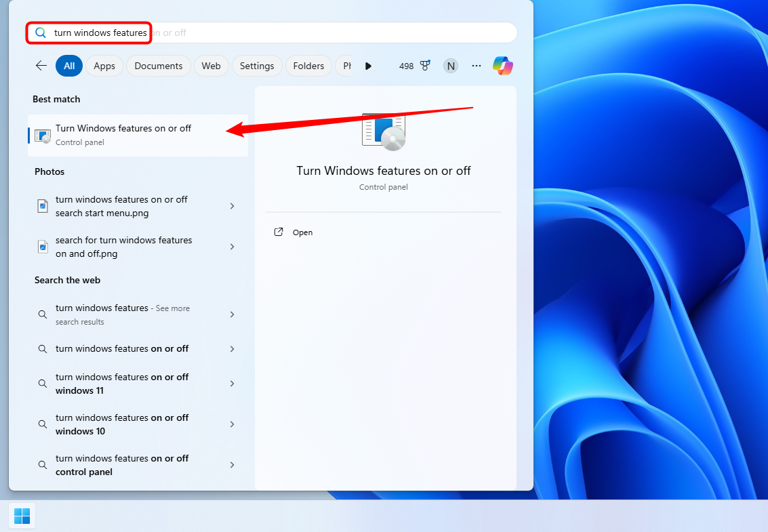
Task: Click the preview title Turn Windows features on or off
Action: [x=384, y=170]
